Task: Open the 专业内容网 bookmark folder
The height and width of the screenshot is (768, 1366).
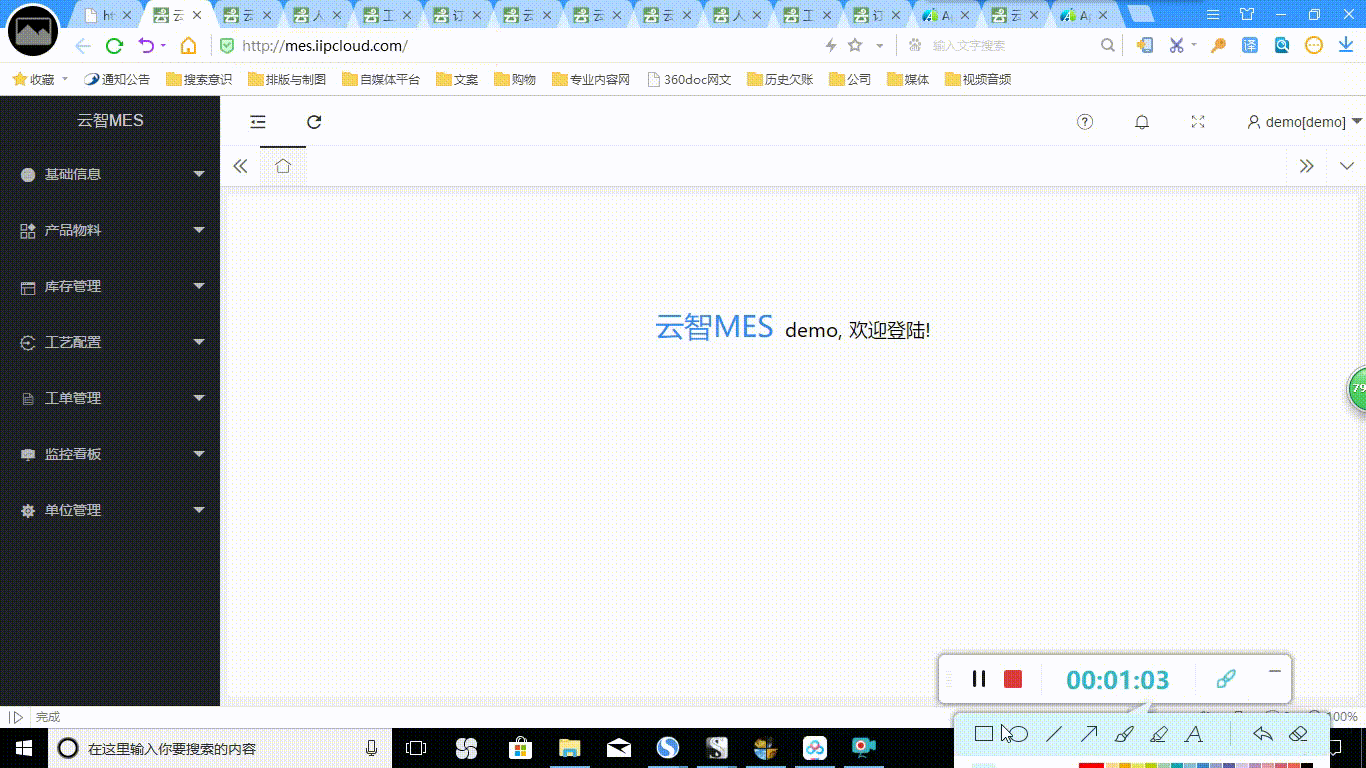Action: [x=591, y=80]
